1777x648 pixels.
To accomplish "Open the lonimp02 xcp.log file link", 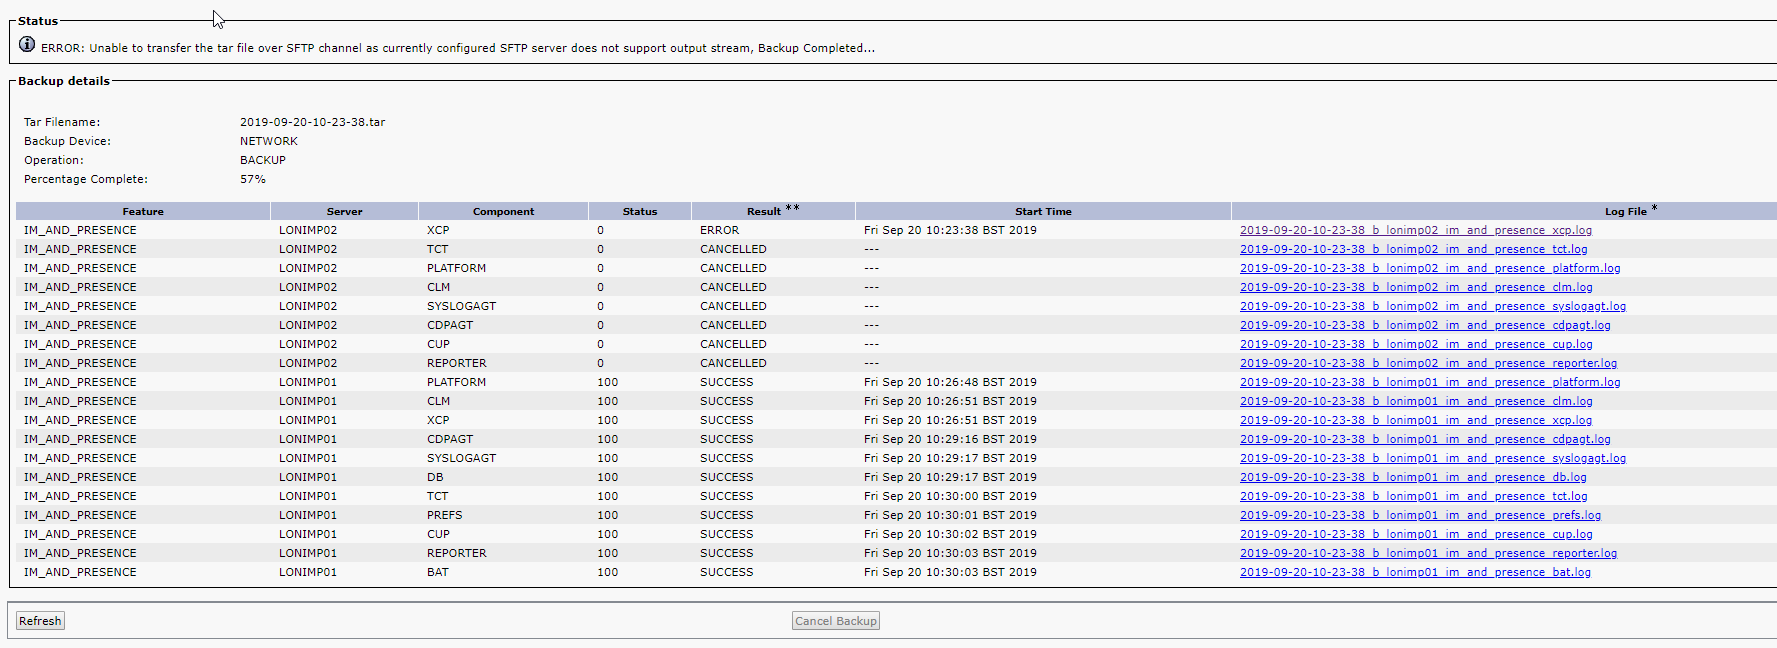I will click(1415, 230).
